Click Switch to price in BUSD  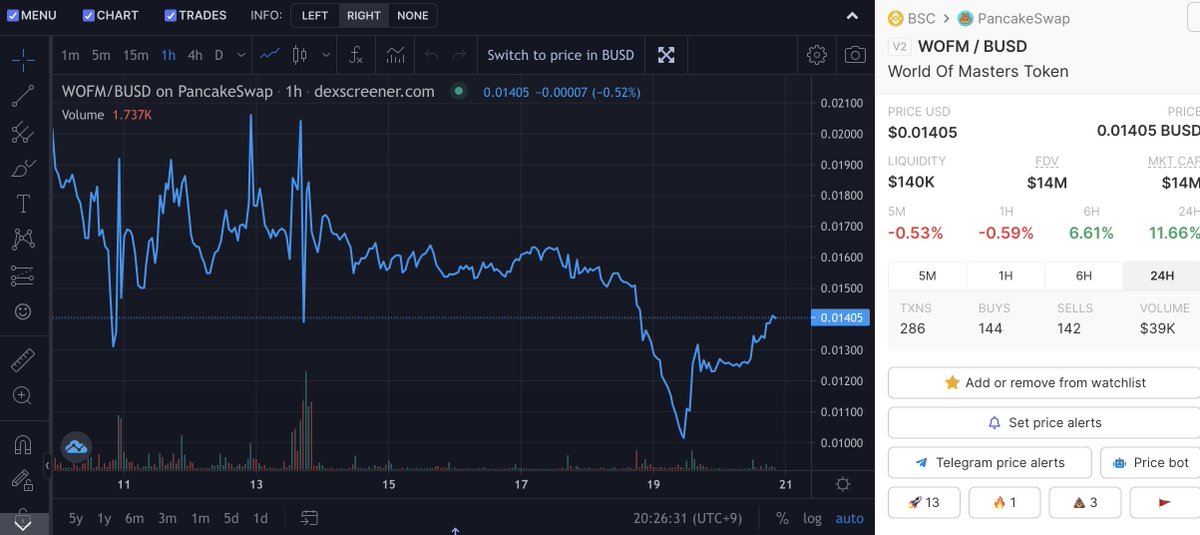click(x=561, y=55)
